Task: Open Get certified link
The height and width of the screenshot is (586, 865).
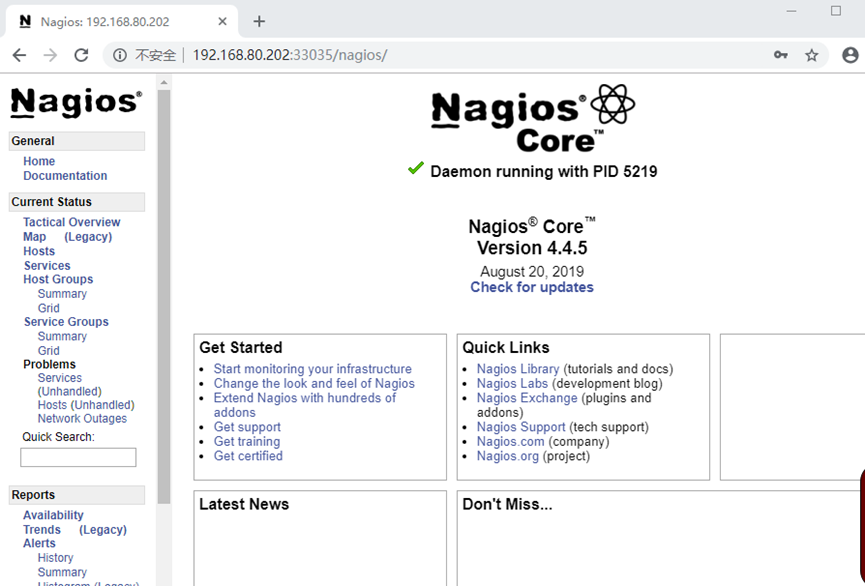Action: [x=248, y=456]
